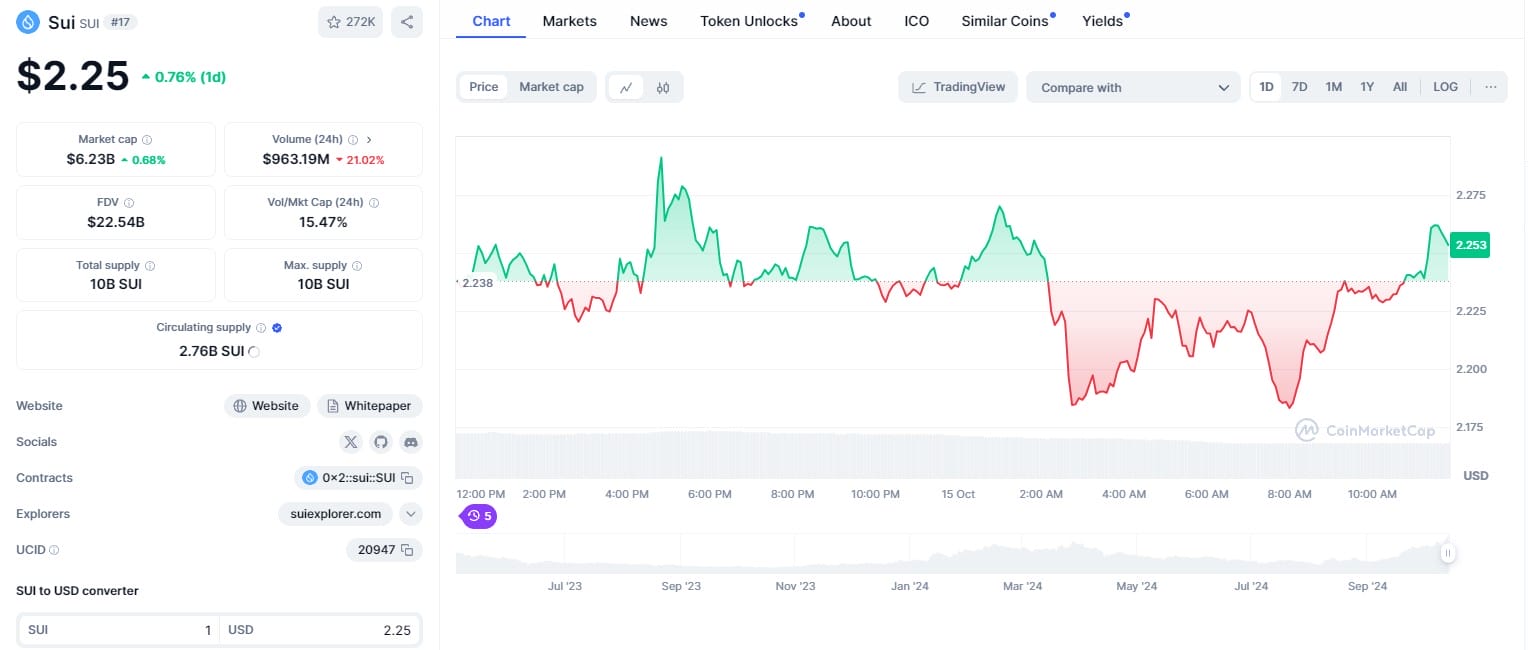Open the X (Twitter) social link
The height and width of the screenshot is (650, 1528).
tap(350, 442)
